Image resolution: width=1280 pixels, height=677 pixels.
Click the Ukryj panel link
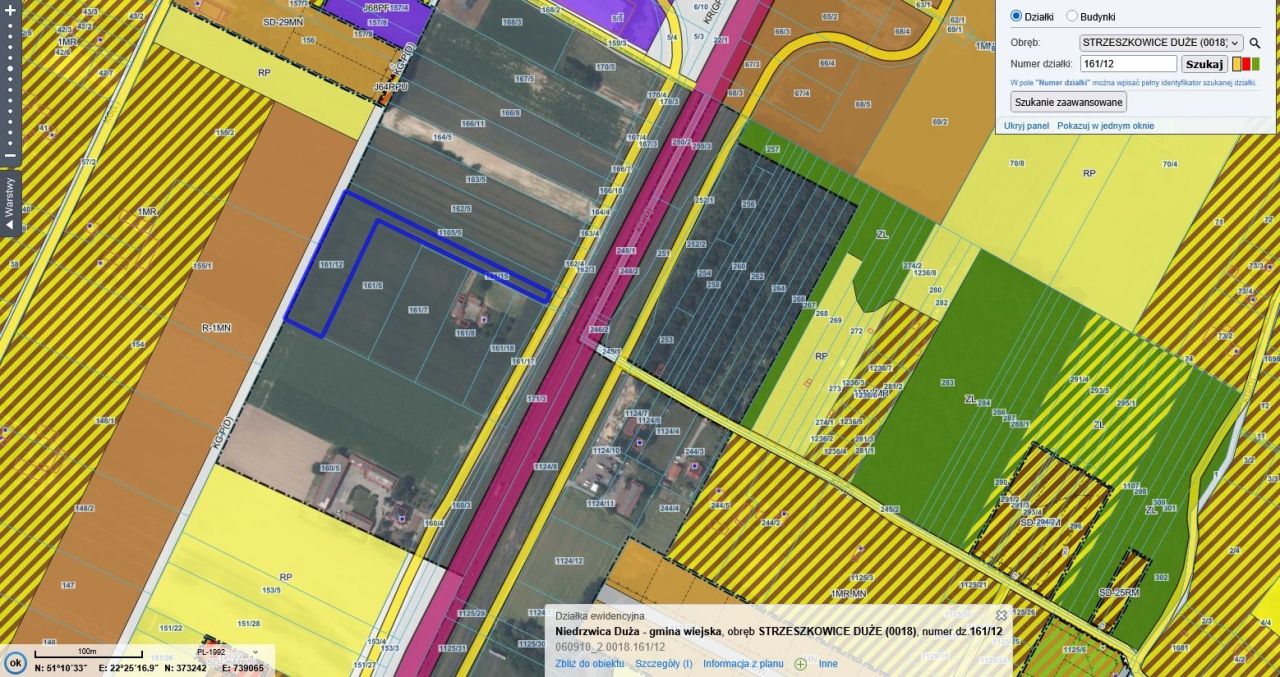pos(1026,126)
